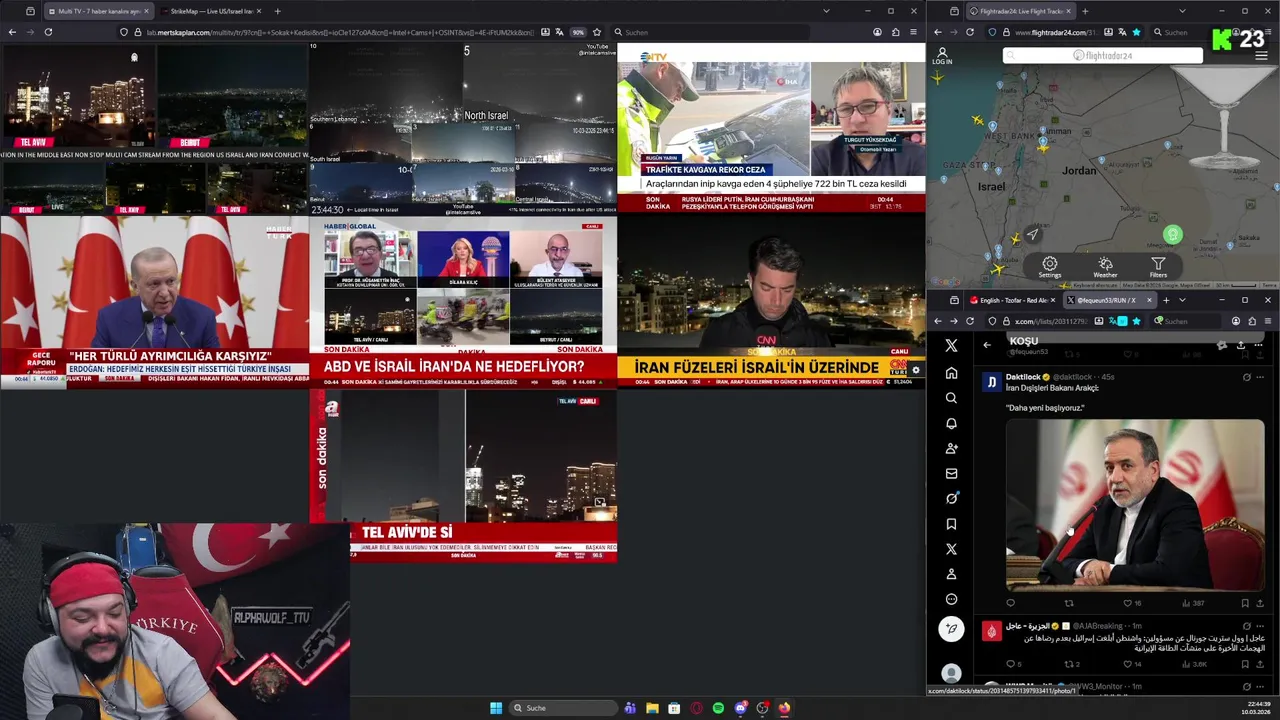Open Grok icon in X sidebar
Image resolution: width=1280 pixels, height=720 pixels.
point(951,498)
